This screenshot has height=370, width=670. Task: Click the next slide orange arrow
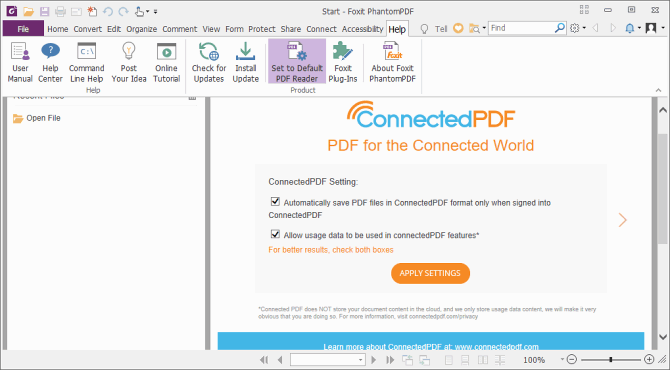coord(623,220)
